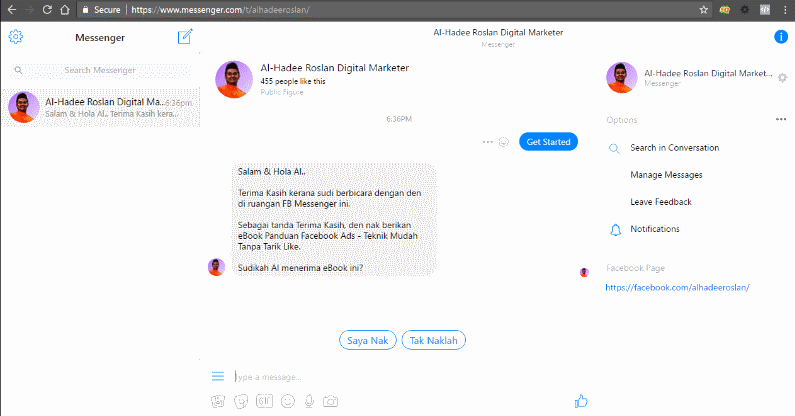The image size is (795, 416).
Task: Click the profile avatar in right panel
Action: (x=622, y=78)
